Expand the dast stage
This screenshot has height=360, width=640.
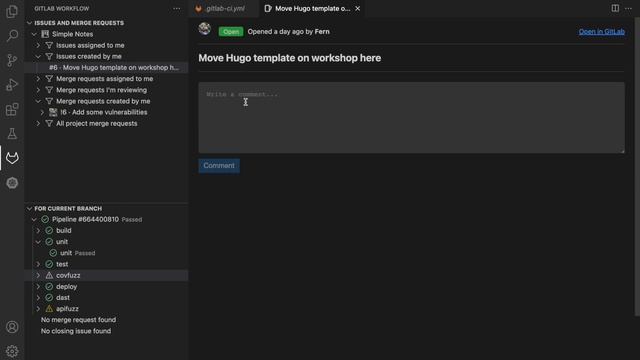tap(38, 298)
